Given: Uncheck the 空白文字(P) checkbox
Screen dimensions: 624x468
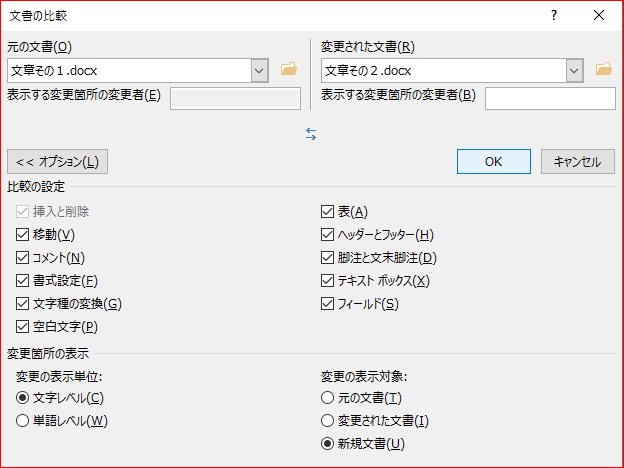Looking at the screenshot, I should click(22, 327).
